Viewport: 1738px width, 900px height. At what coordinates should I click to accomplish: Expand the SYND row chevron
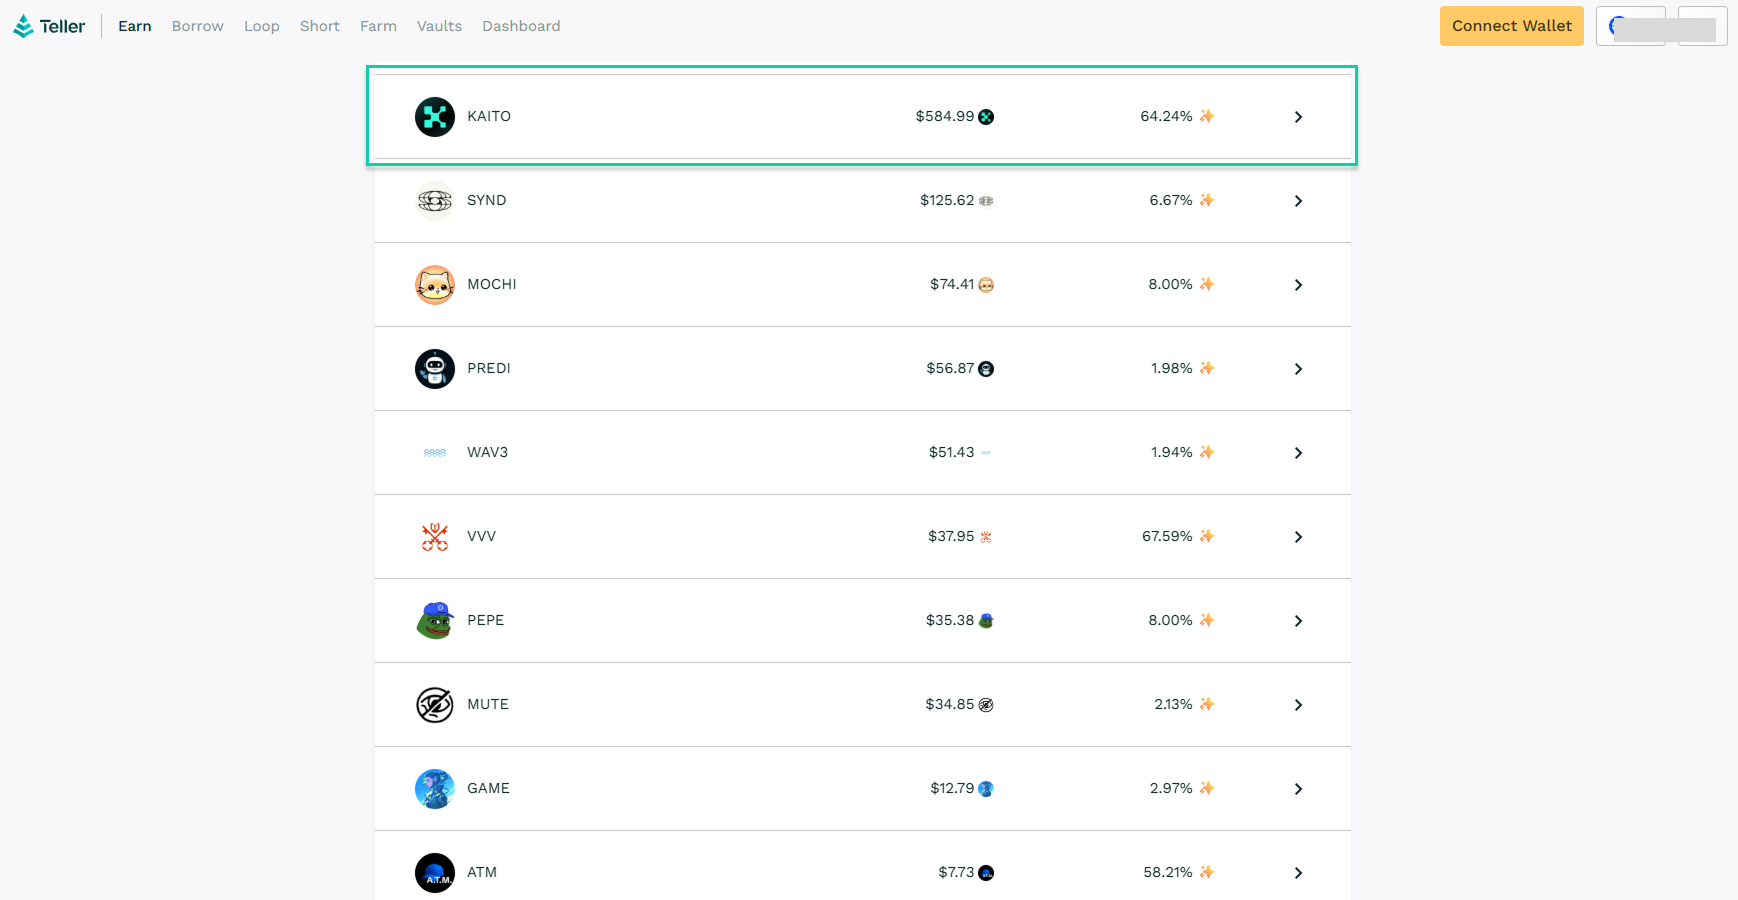[x=1298, y=201]
